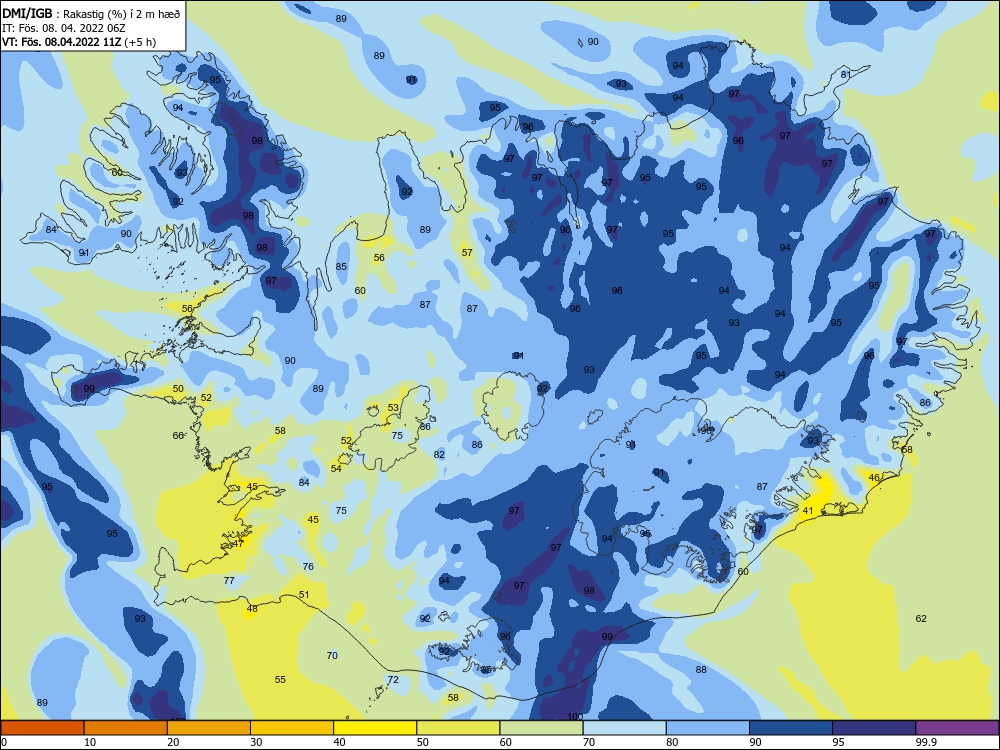Click the '54' humidity value on the map
Screen dimensions: 1000x750
(336, 469)
